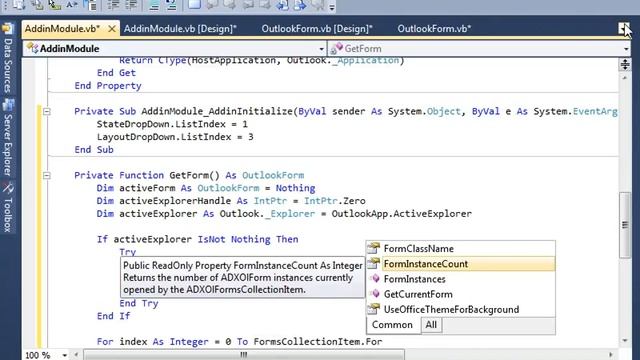Click the FormInstanceCount property description tooltip
Image resolution: width=640 pixels, height=360 pixels.
point(242,278)
